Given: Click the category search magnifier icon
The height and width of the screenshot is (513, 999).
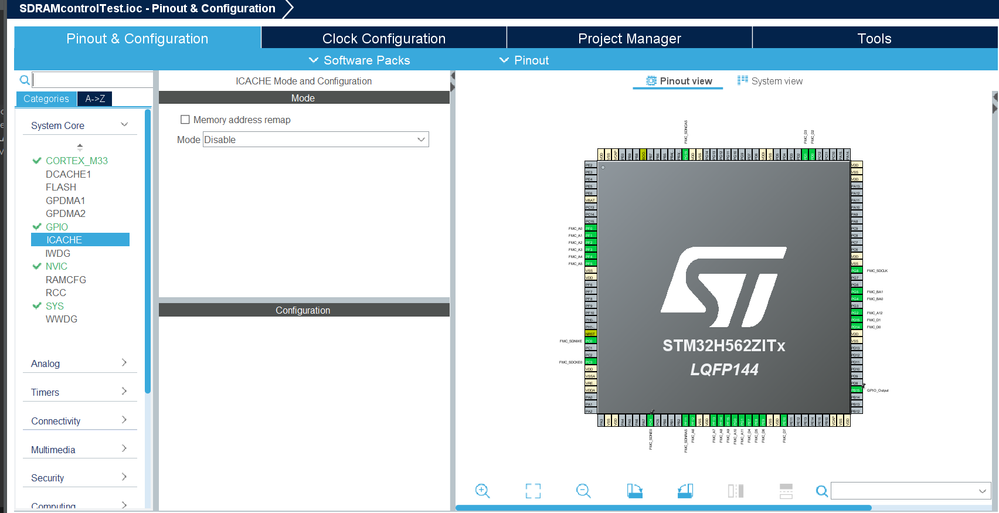Looking at the screenshot, I should [x=24, y=80].
